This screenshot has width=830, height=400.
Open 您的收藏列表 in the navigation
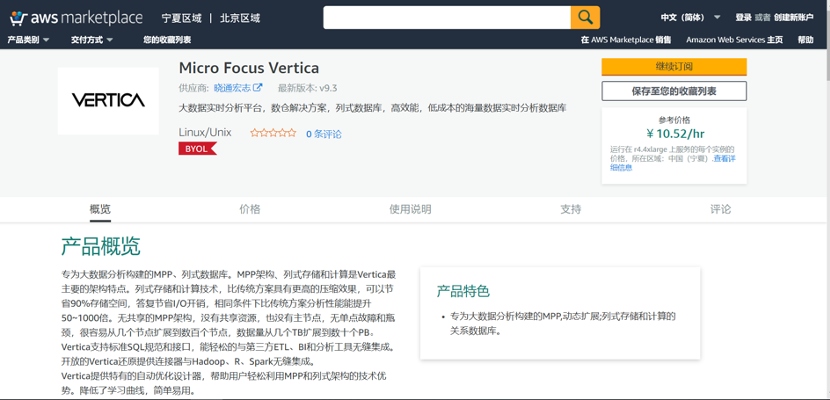point(167,40)
